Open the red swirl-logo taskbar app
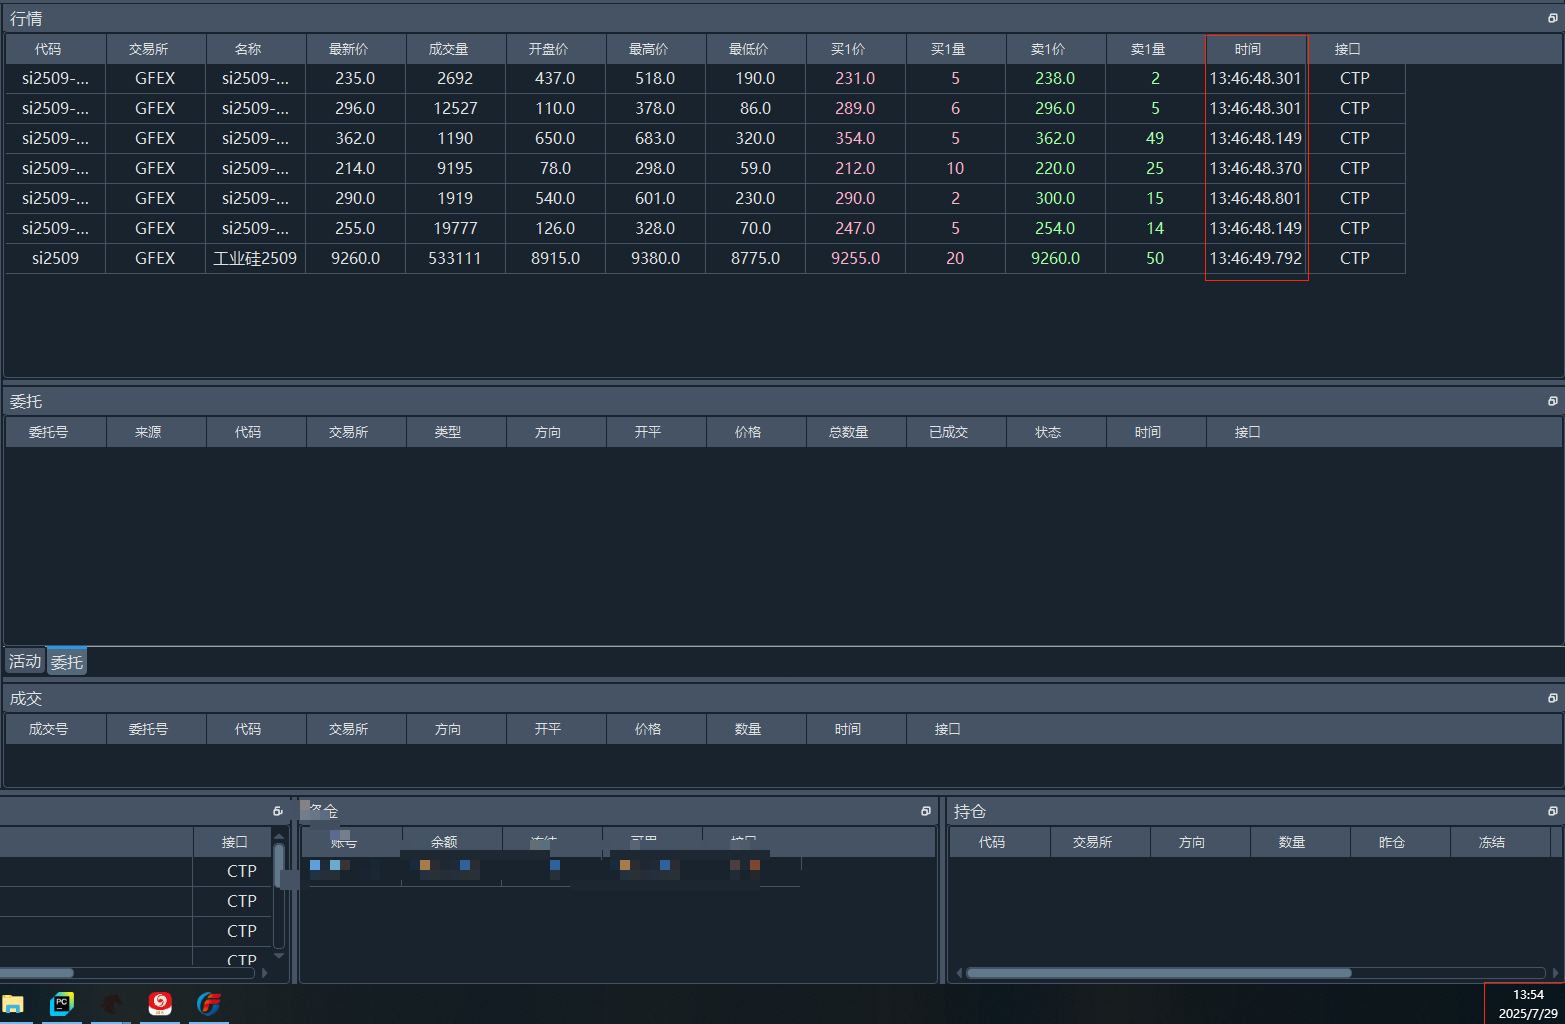This screenshot has width=1565, height=1024. (x=160, y=1004)
